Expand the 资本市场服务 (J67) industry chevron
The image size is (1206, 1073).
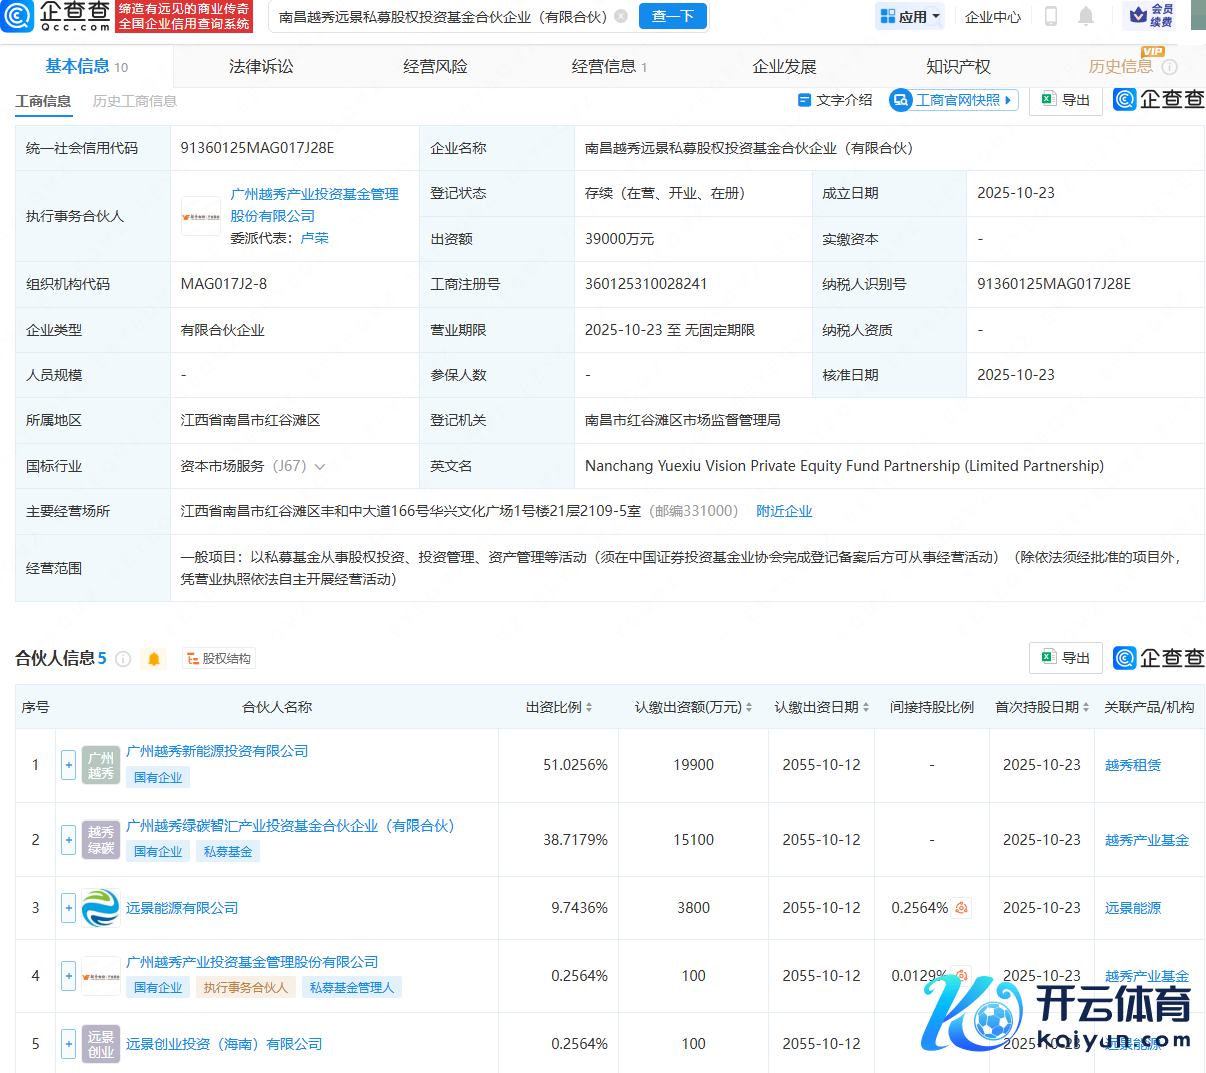tap(320, 467)
